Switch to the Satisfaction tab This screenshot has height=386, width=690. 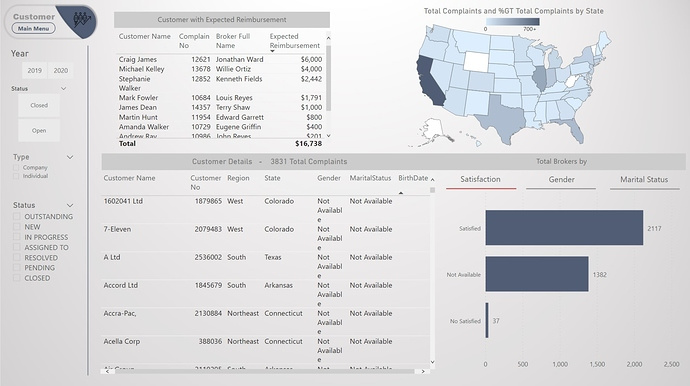pos(481,180)
